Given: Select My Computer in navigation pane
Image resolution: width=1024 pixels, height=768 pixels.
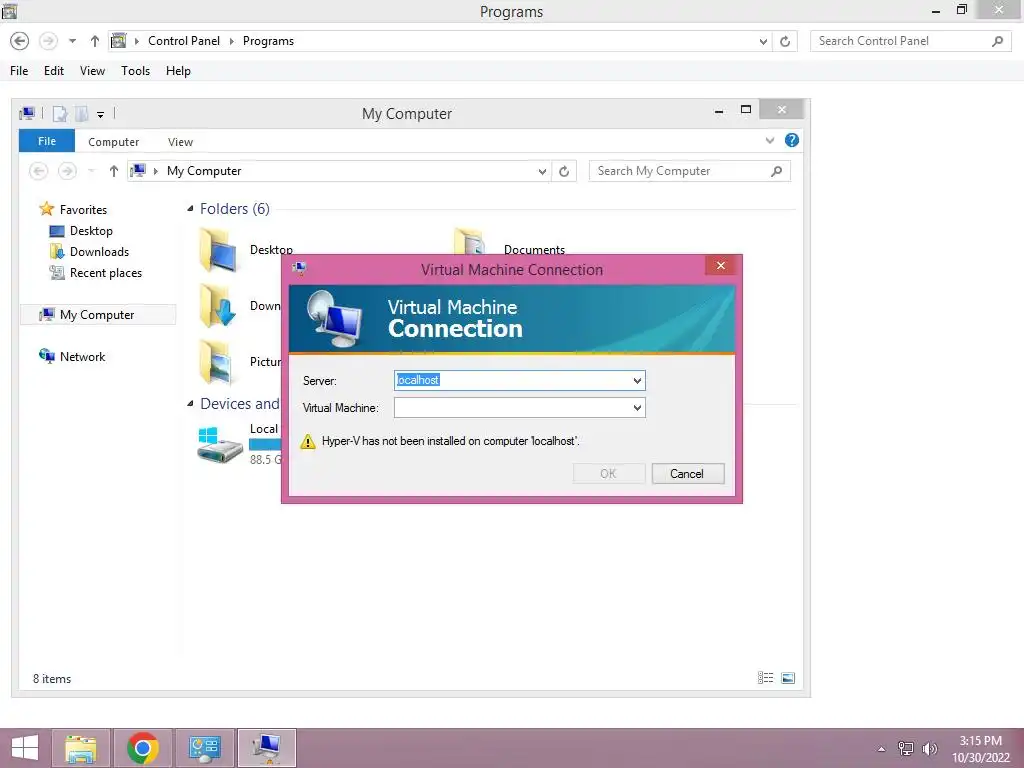Looking at the screenshot, I should pyautogui.click(x=98, y=315).
